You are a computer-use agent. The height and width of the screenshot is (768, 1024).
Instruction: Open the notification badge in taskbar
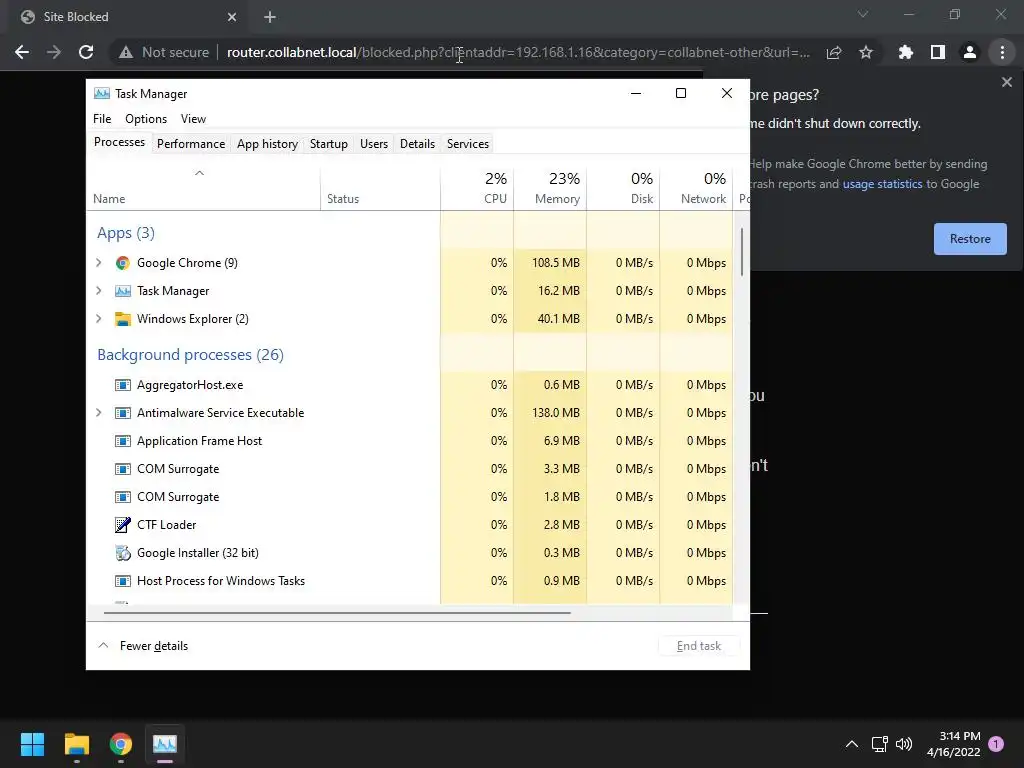point(996,743)
